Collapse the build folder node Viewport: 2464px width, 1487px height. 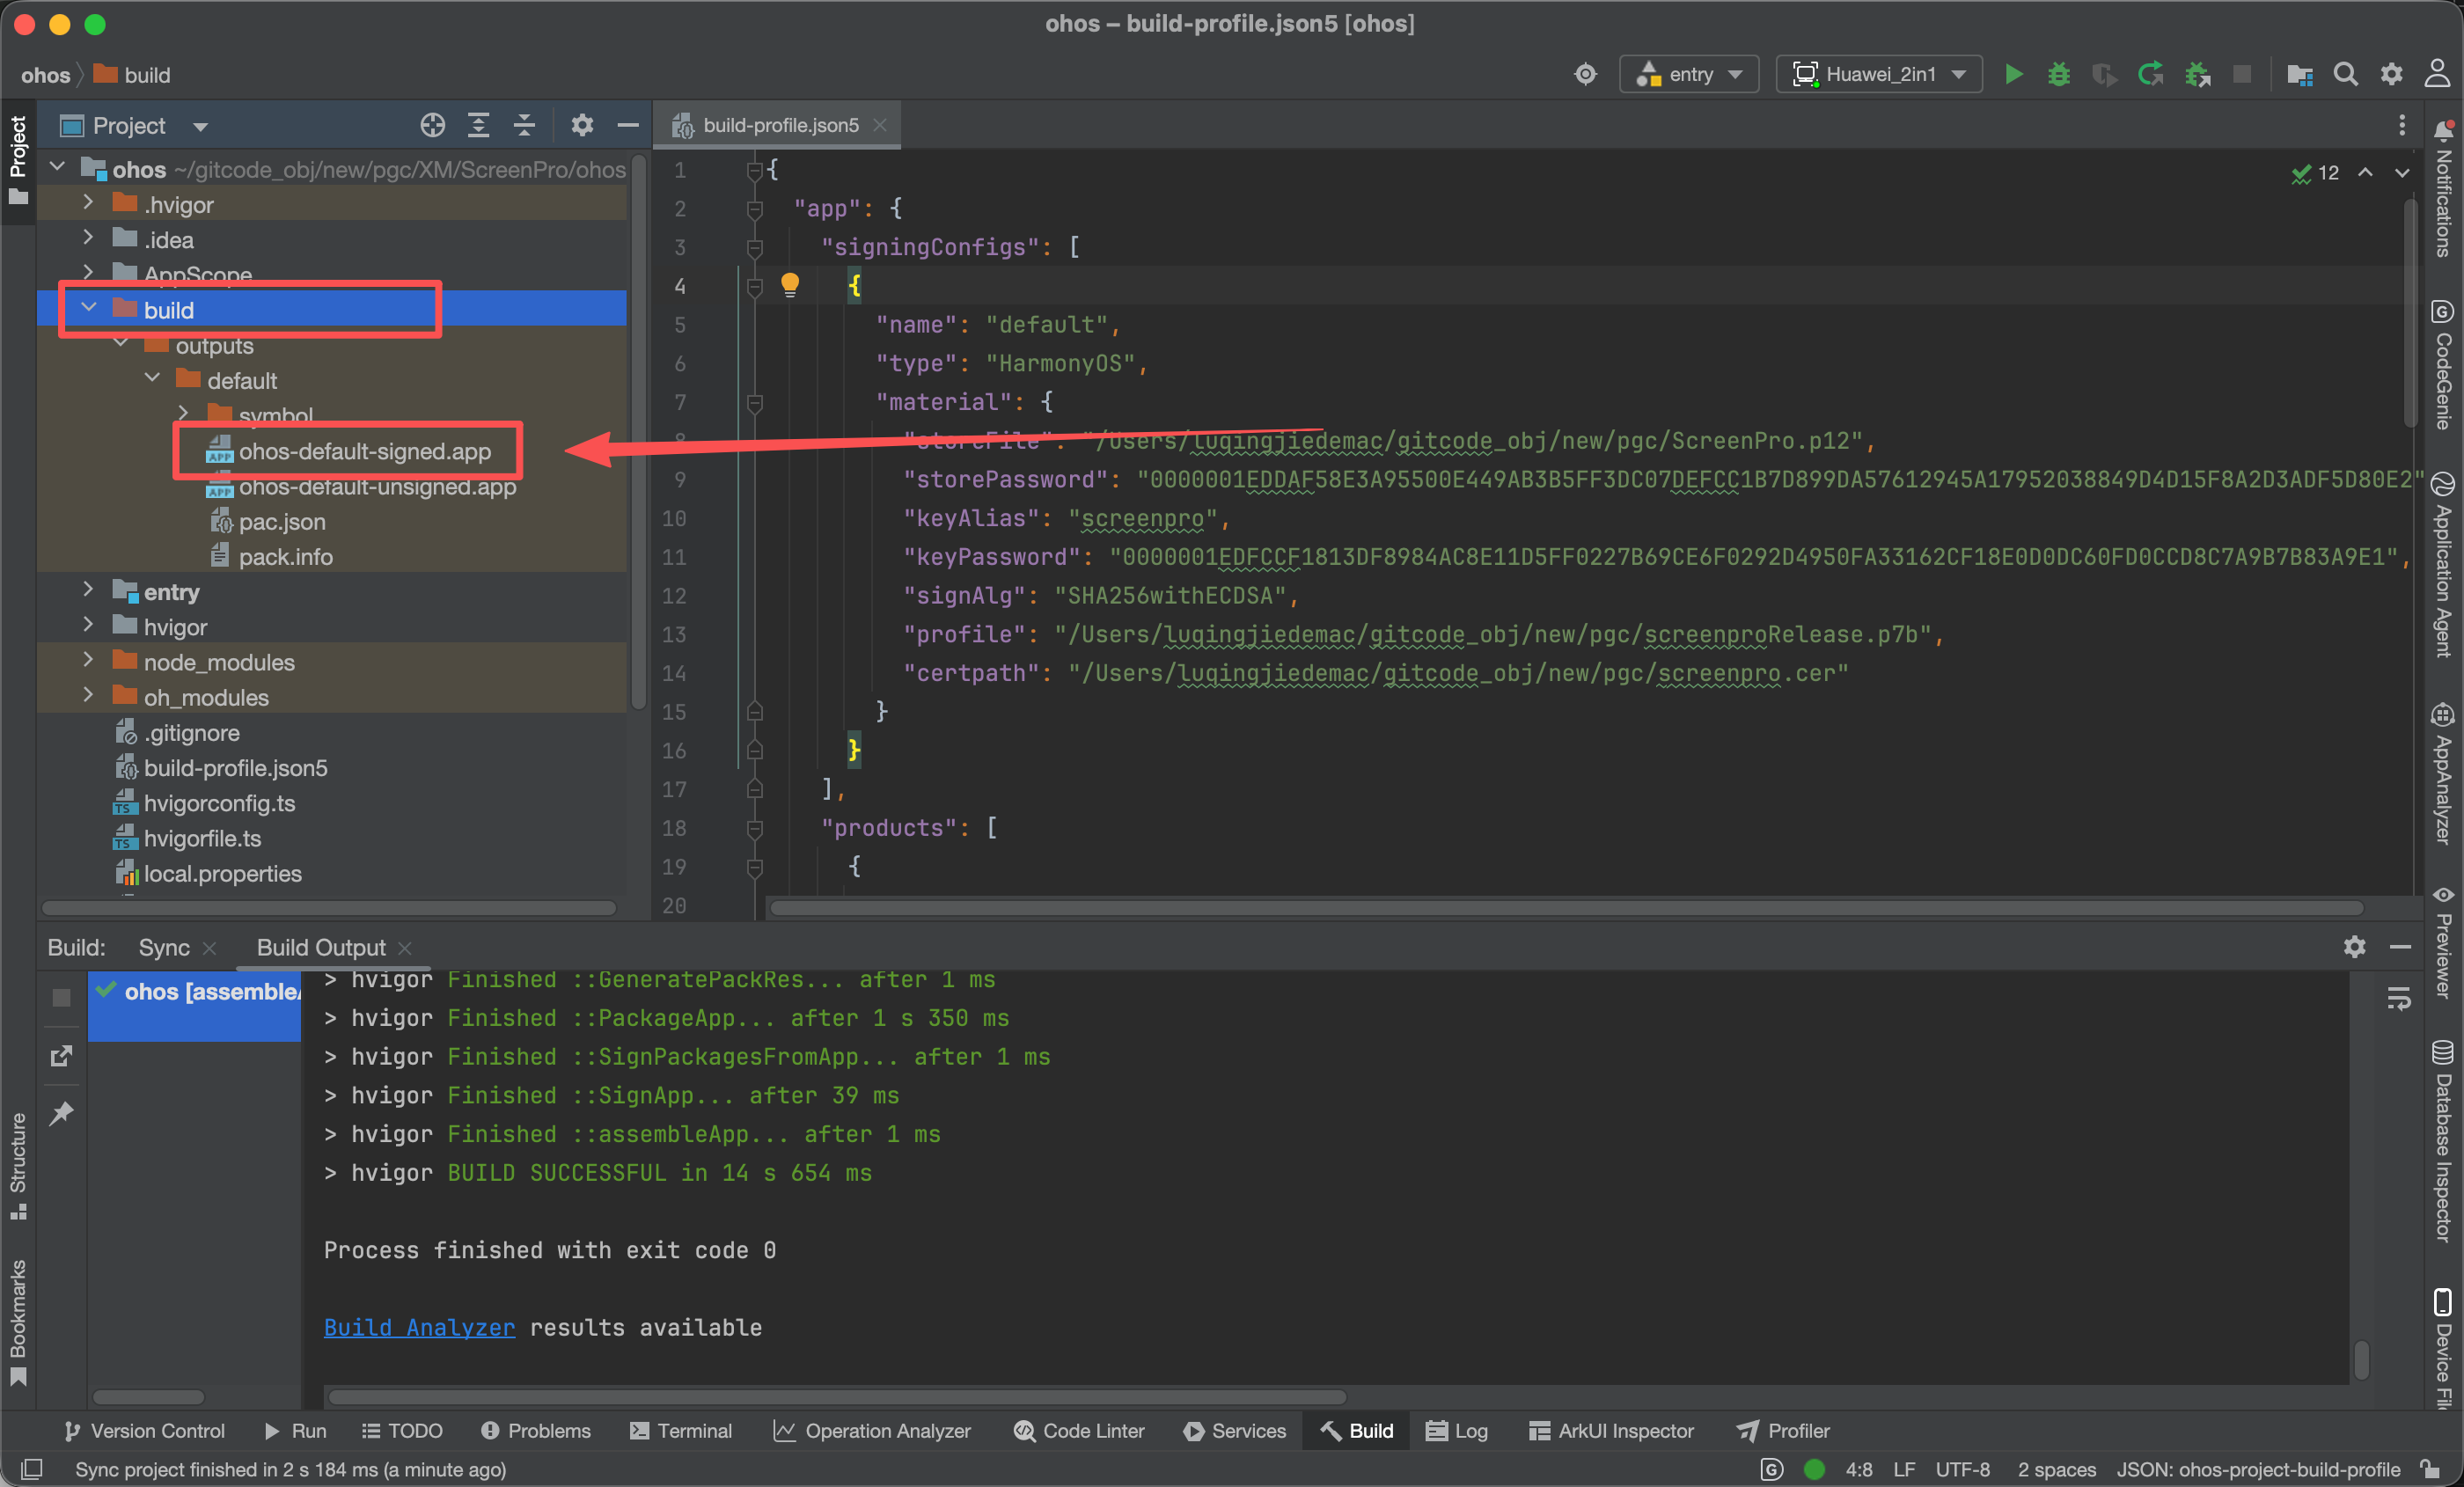click(88, 308)
